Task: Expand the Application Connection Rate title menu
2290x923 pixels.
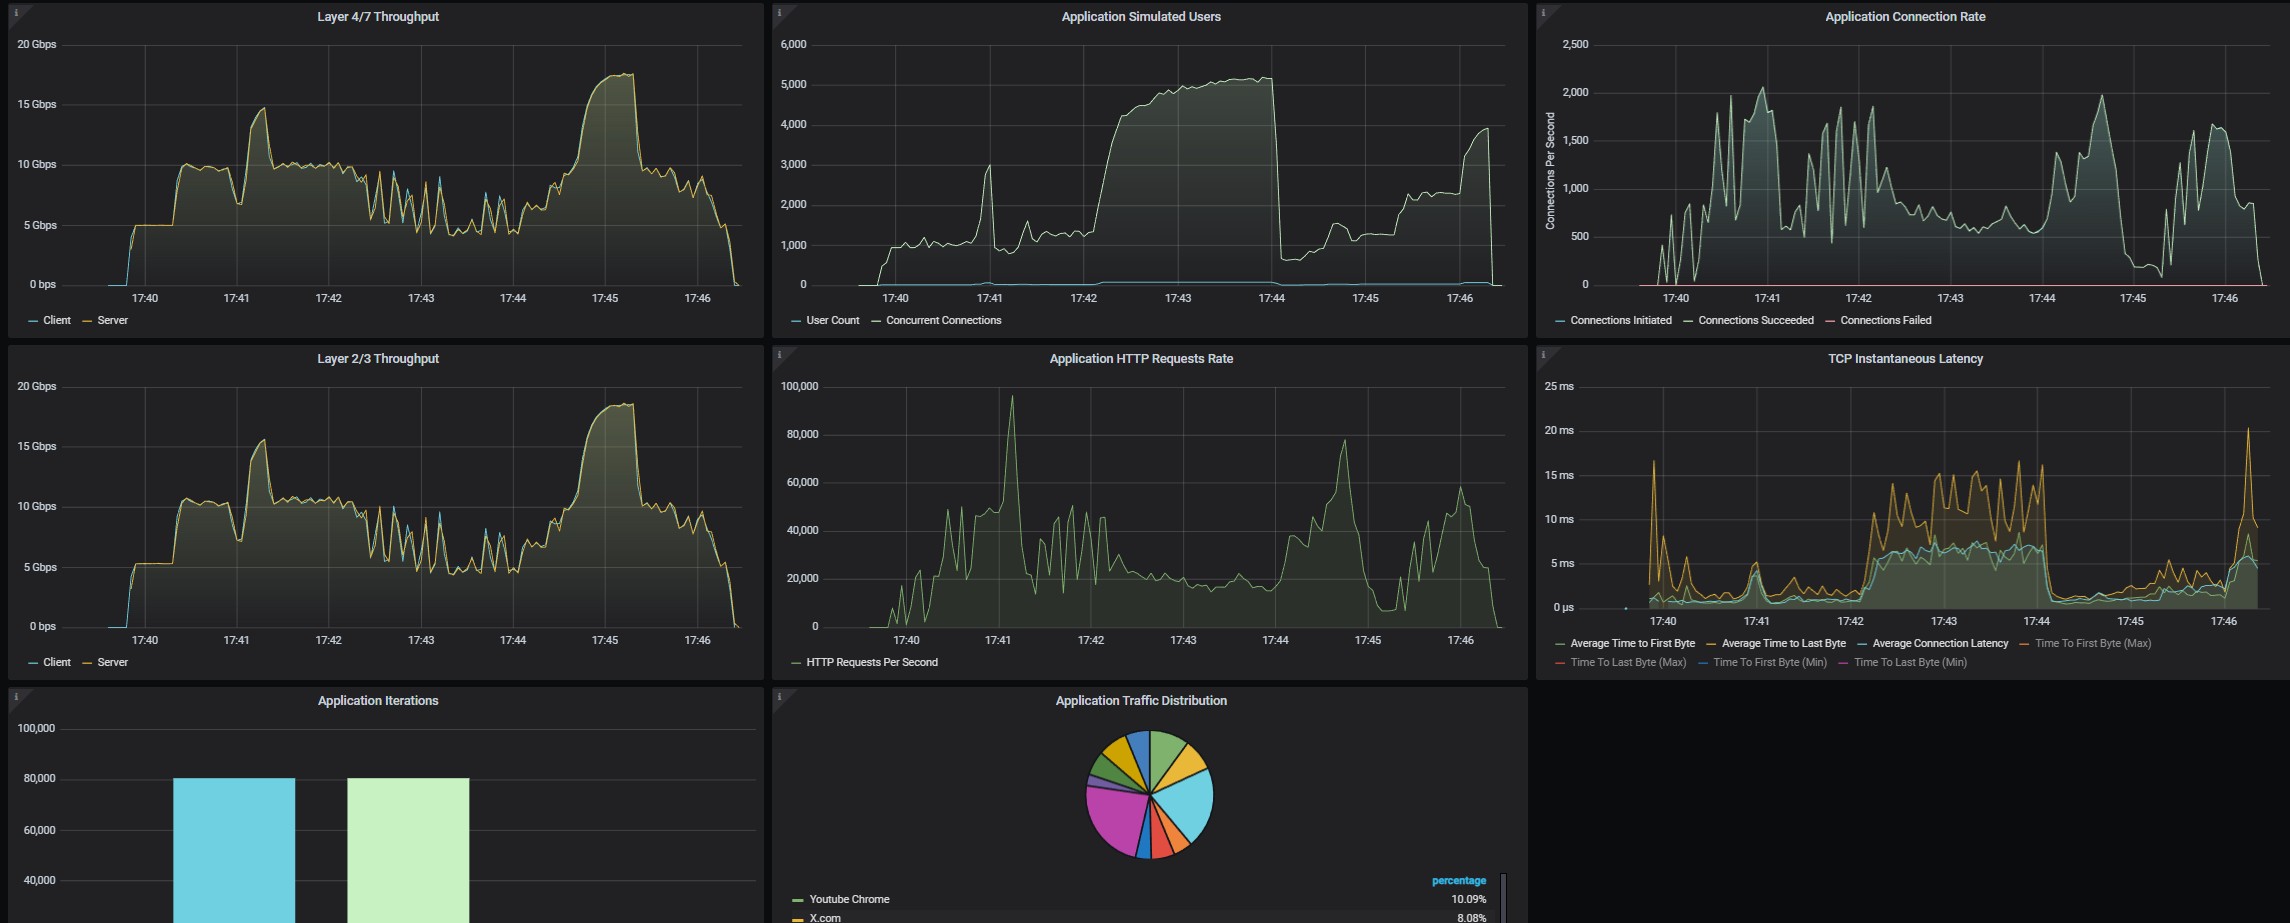Action: 1905,17
